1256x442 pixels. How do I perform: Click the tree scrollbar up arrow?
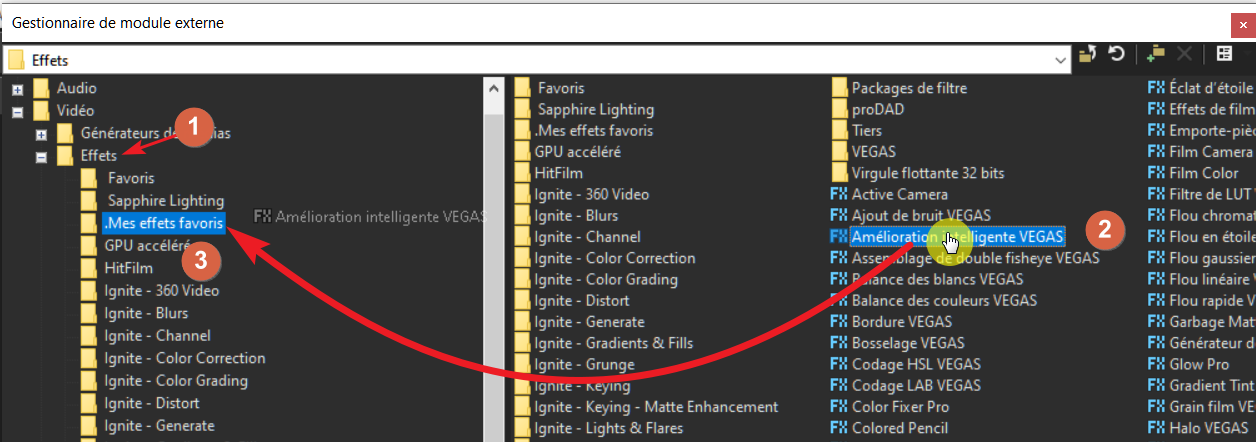(x=494, y=88)
